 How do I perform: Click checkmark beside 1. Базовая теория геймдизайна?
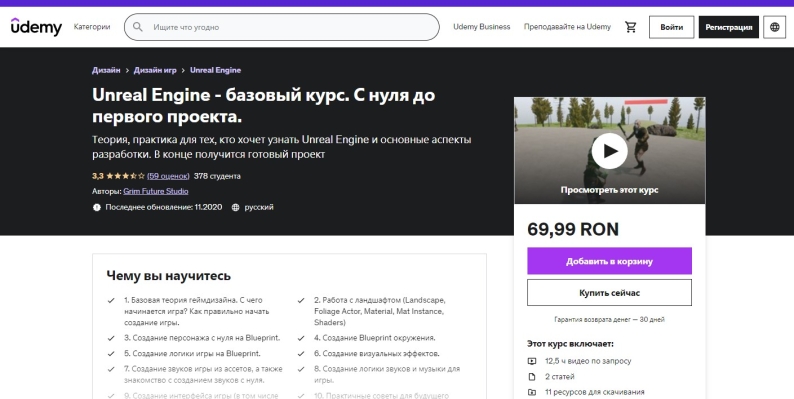[x=111, y=300]
